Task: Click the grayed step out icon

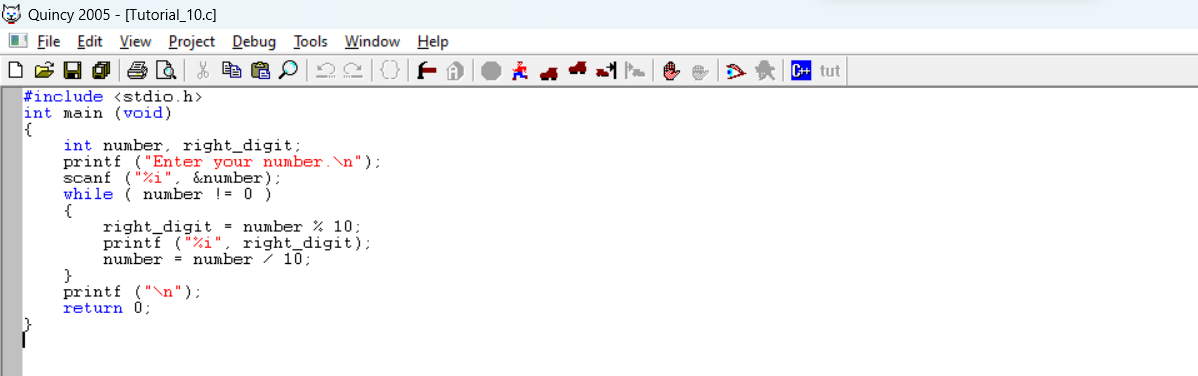Action: pos(634,71)
